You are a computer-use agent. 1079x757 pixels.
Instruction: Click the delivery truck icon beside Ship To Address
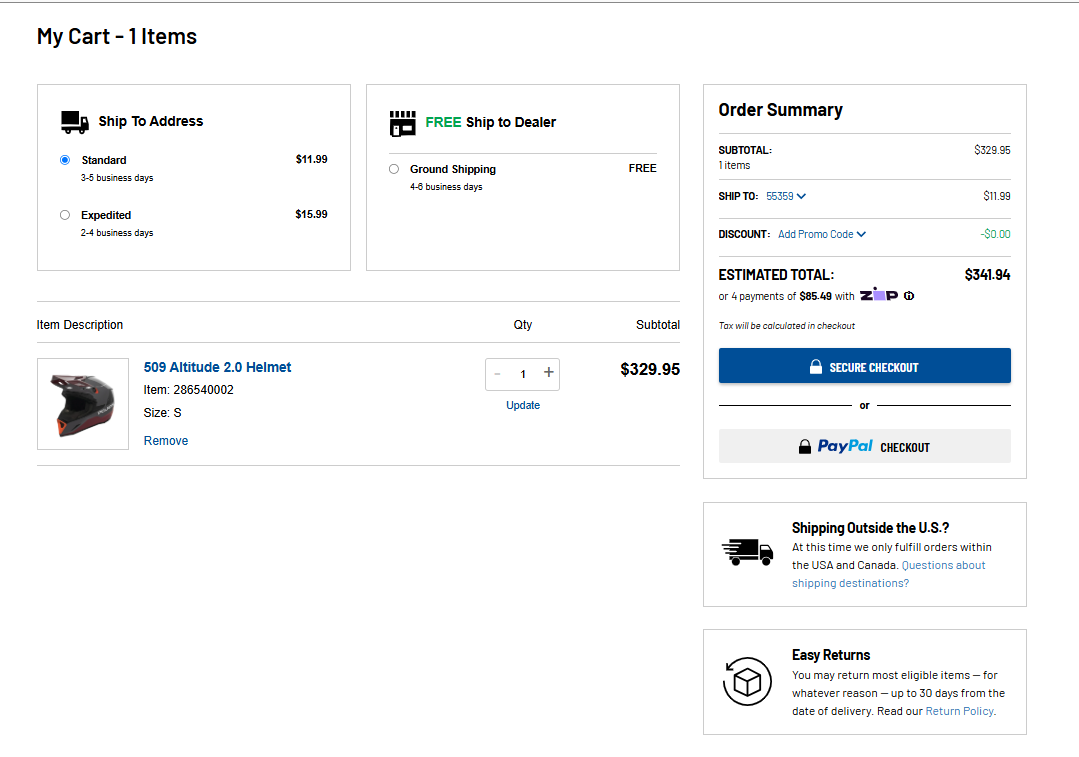75,122
